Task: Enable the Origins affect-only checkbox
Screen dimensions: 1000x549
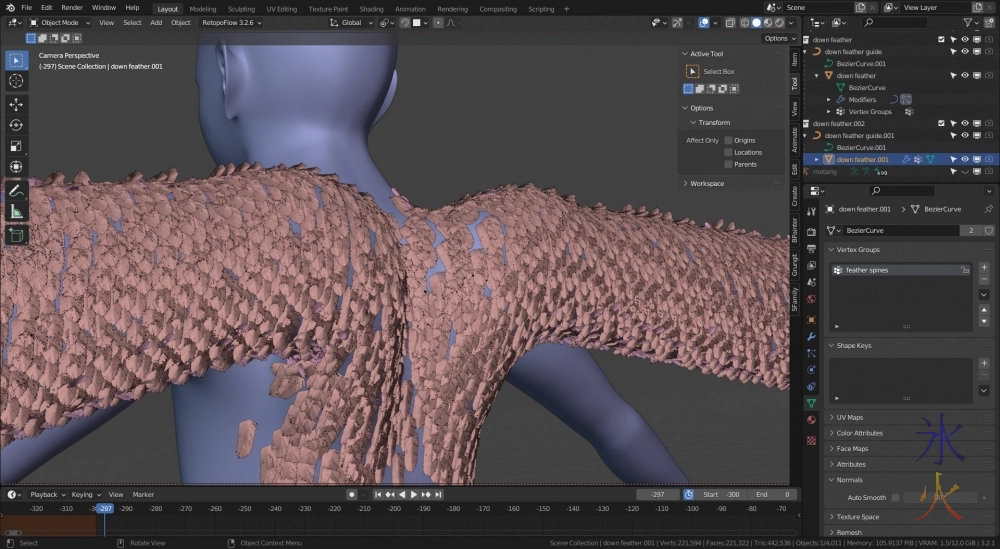Action: (x=728, y=140)
